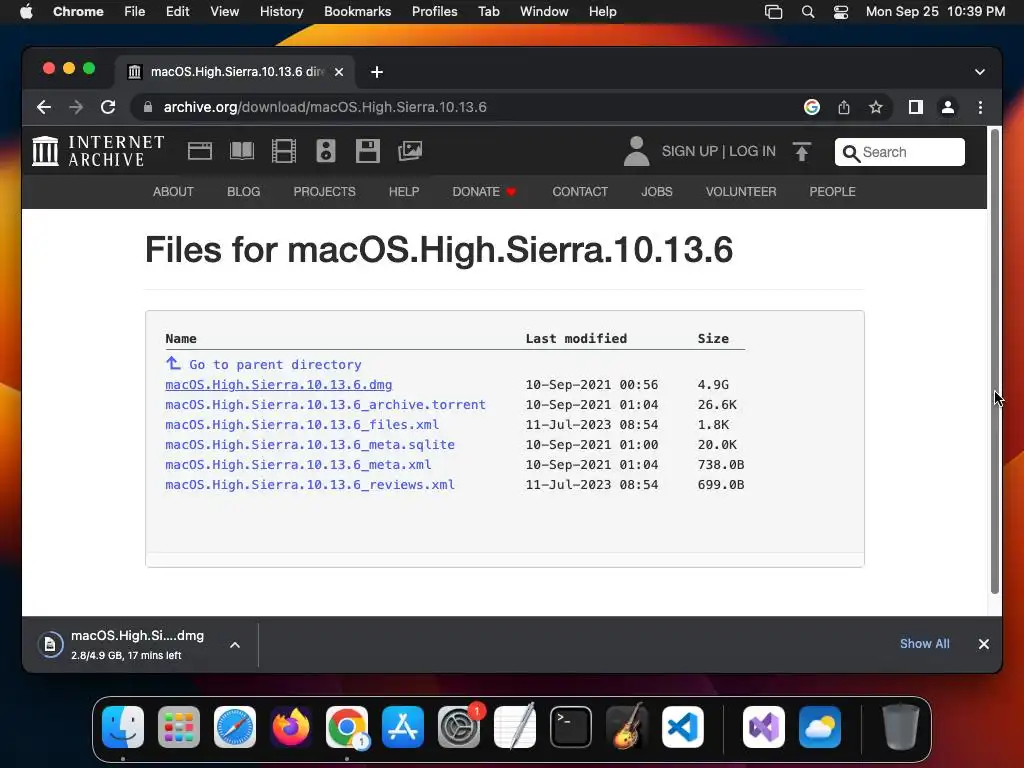Open the JOBS navigation link
The image size is (1024, 768).
(x=657, y=191)
